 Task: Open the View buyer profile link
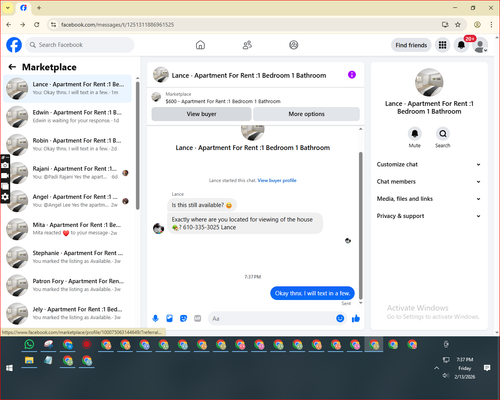(277, 180)
